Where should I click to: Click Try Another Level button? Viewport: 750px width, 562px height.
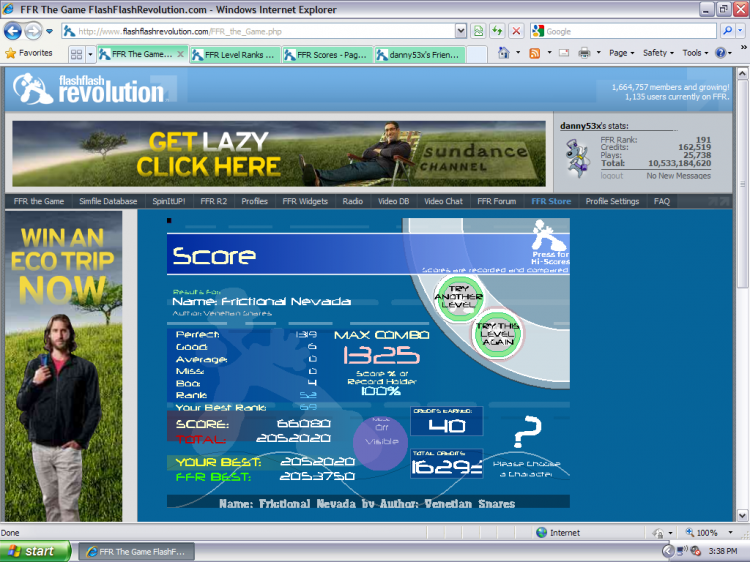pos(459,298)
